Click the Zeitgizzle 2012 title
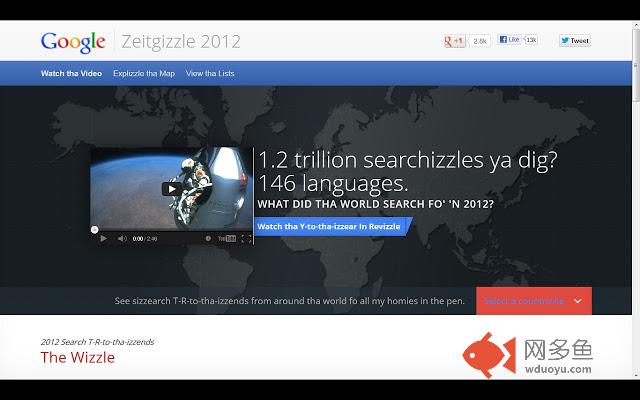The image size is (640, 400). pos(181,42)
